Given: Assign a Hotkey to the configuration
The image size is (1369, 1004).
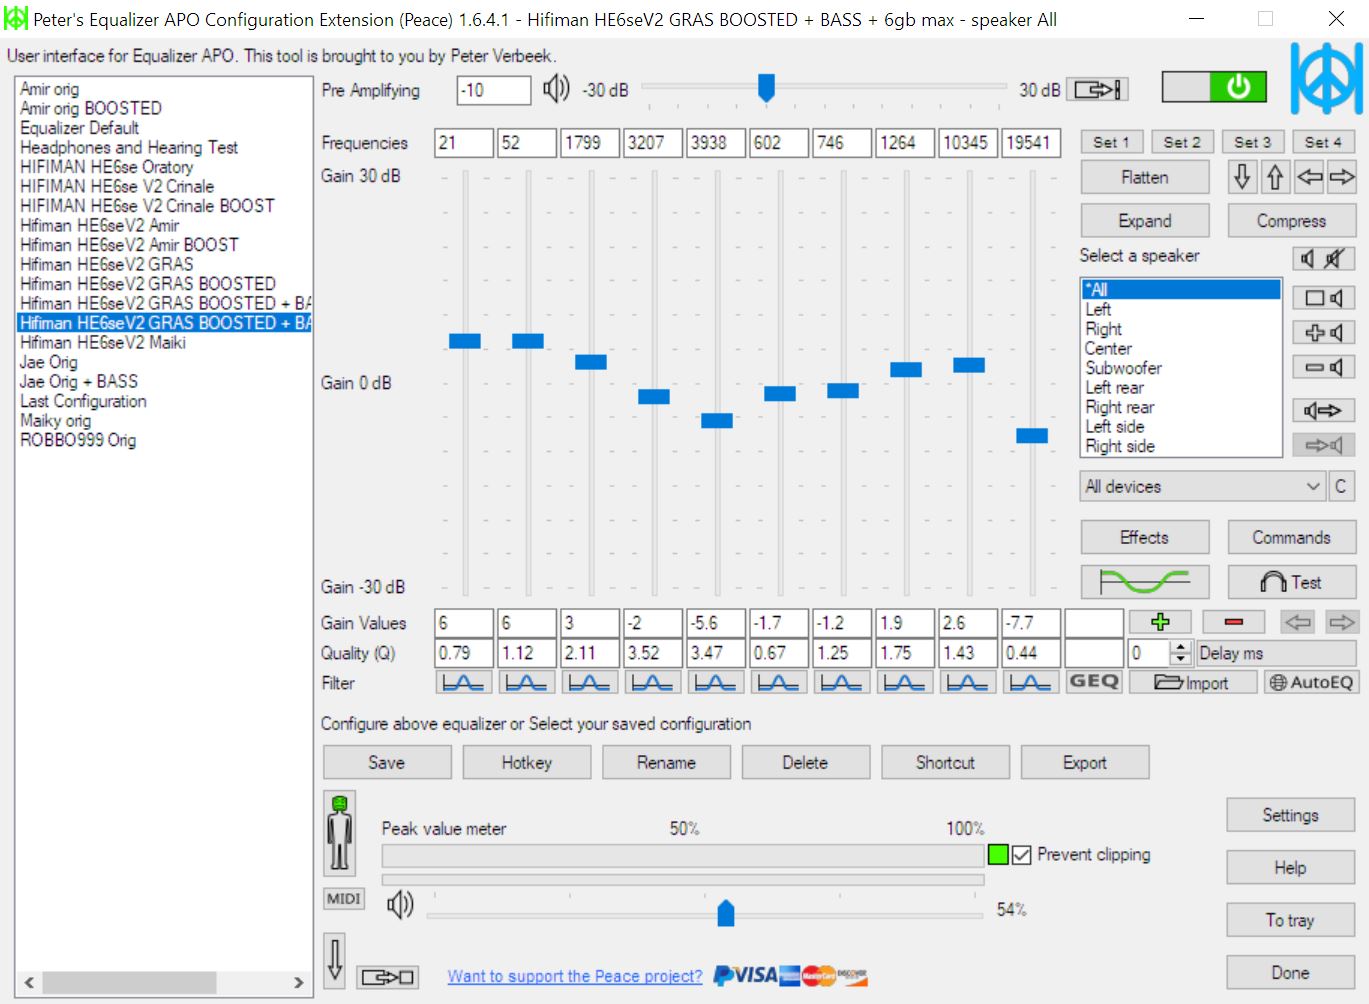Looking at the screenshot, I should 527,762.
